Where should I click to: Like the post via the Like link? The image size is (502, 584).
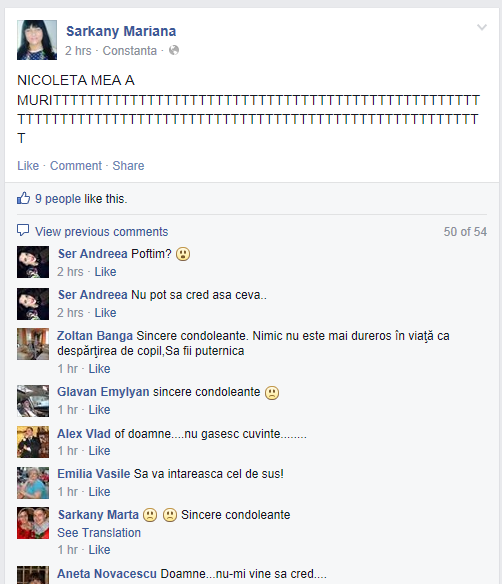point(28,166)
